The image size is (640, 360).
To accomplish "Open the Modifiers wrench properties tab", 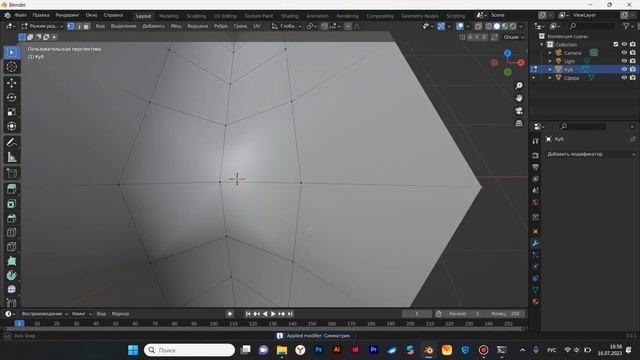I will tap(536, 243).
